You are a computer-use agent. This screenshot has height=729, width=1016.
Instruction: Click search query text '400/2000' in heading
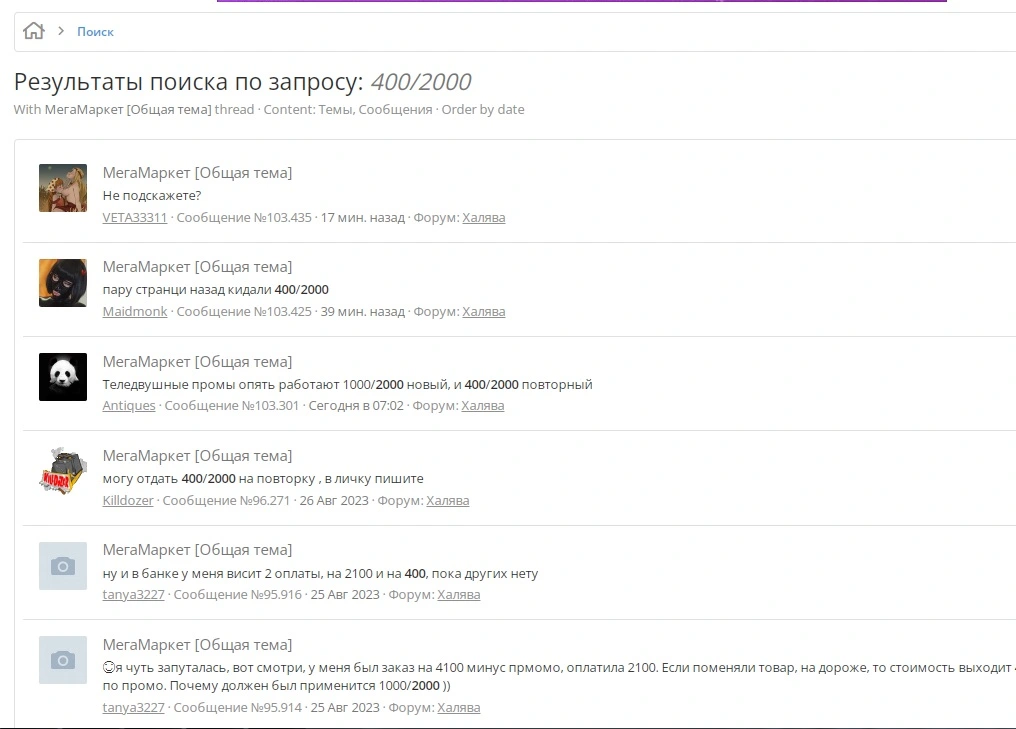tap(421, 82)
